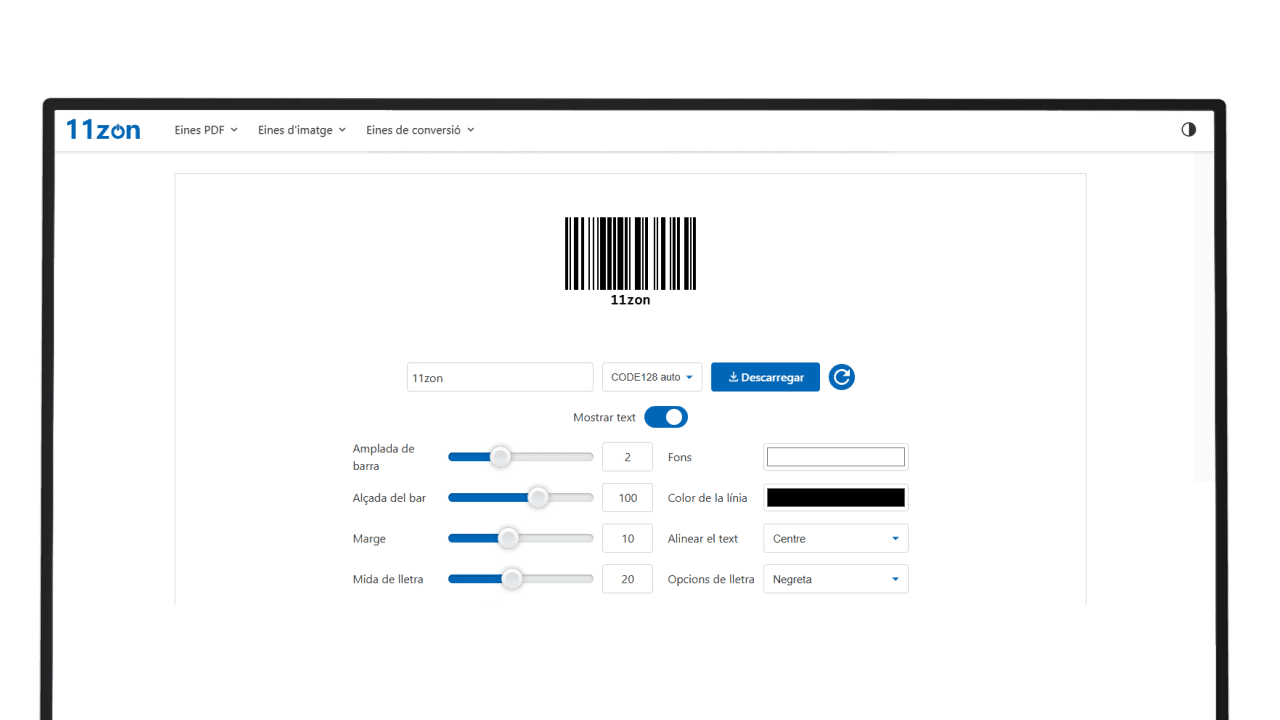Click the page vertical scrollbar
Image resolution: width=1280 pixels, height=720 pixels.
pos(1204,318)
